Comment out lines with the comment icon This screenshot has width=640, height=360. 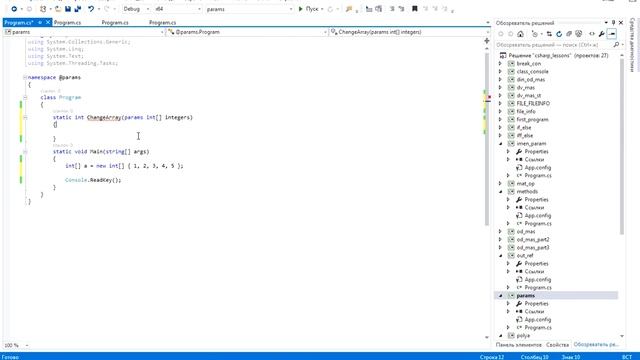point(391,9)
